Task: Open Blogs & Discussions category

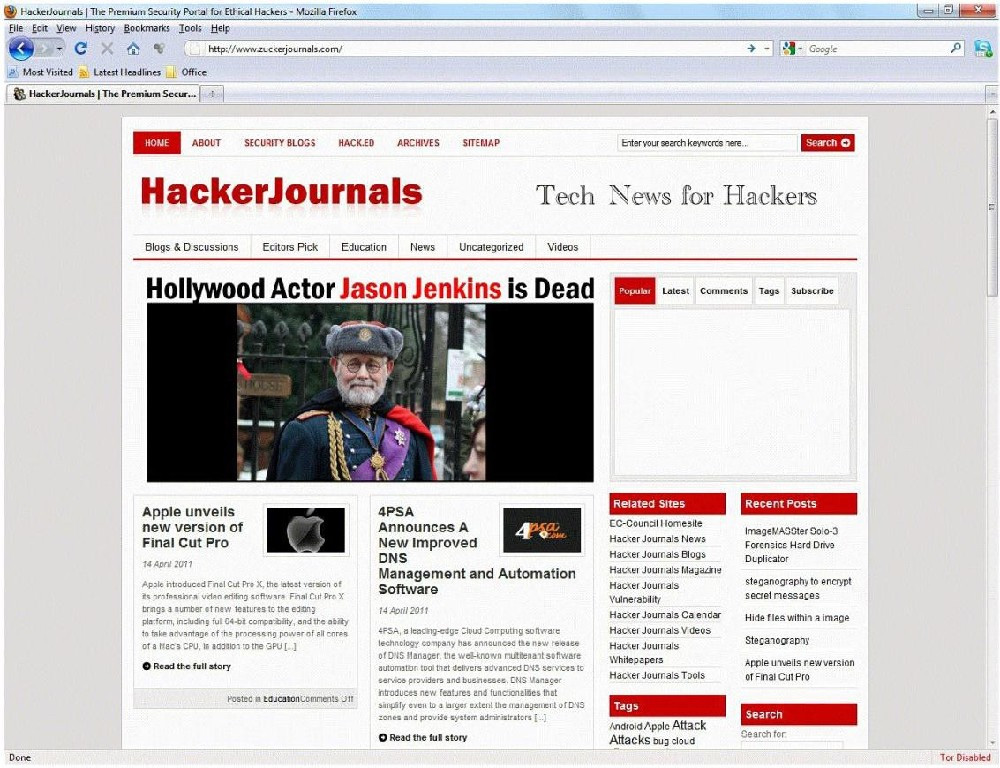Action: coord(191,247)
